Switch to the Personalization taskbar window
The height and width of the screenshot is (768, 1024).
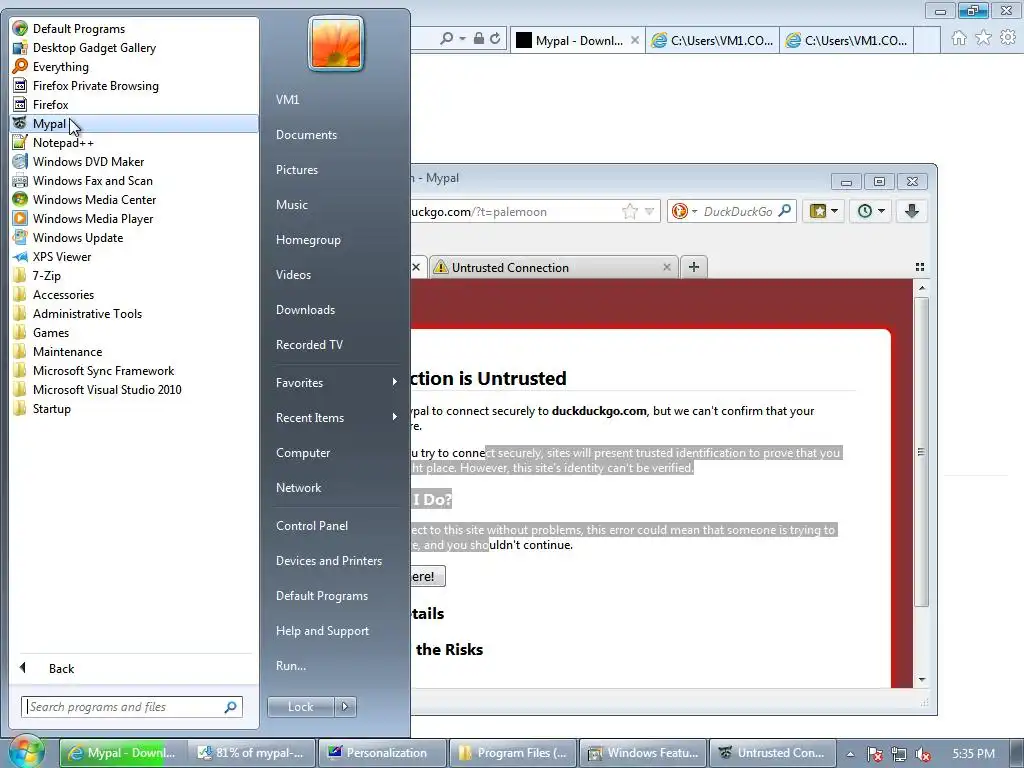[x=382, y=752]
